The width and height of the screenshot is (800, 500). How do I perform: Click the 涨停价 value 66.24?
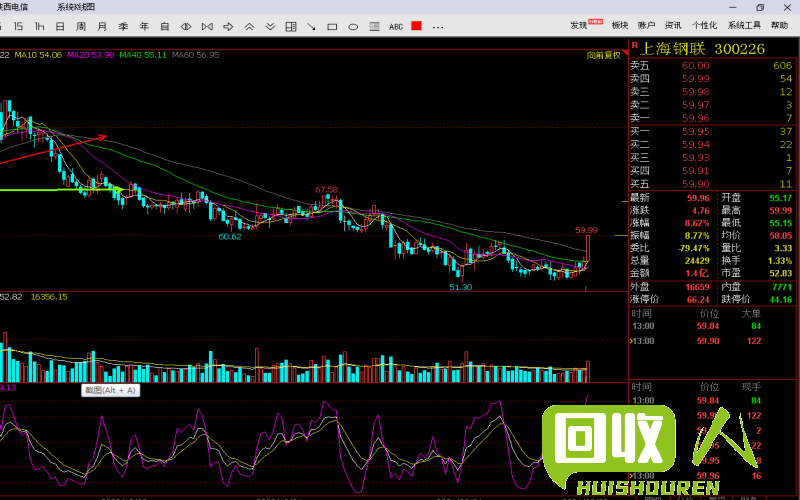(697, 299)
